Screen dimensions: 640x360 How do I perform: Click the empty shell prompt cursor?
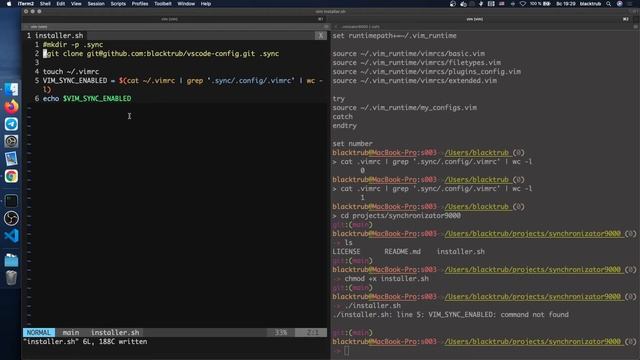tap(347, 350)
